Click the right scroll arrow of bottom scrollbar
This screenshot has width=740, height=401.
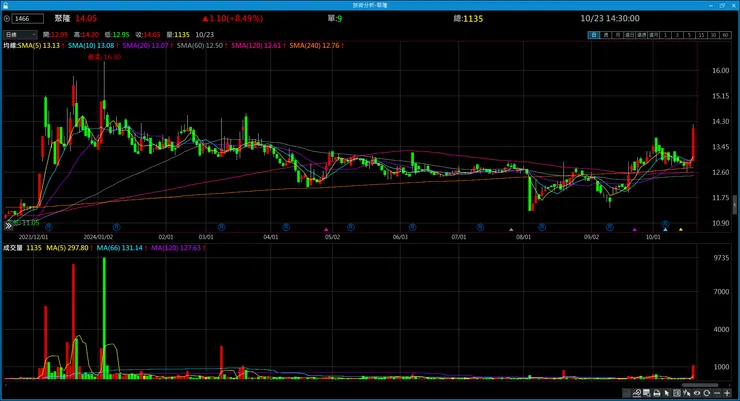(729, 385)
